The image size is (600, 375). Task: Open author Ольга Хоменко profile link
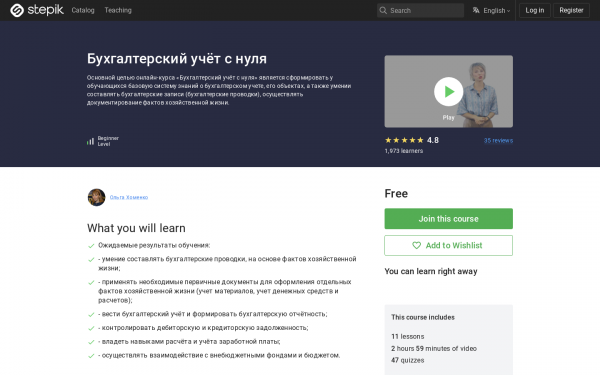pyautogui.click(x=129, y=197)
